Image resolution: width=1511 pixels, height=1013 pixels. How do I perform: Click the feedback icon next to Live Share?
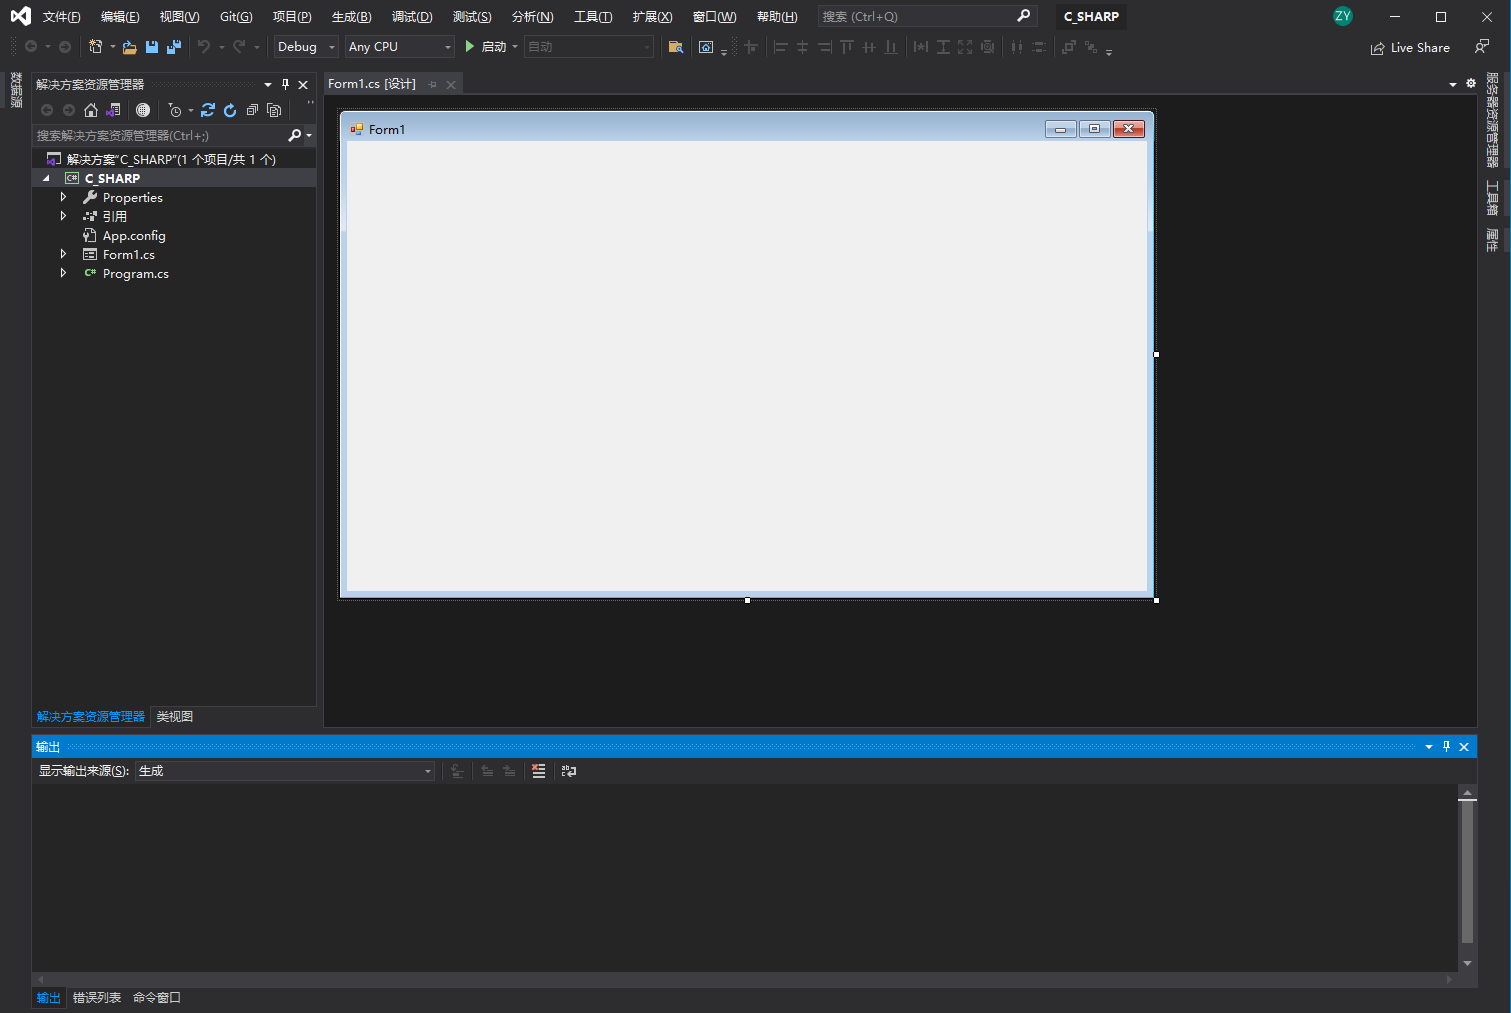1481,47
